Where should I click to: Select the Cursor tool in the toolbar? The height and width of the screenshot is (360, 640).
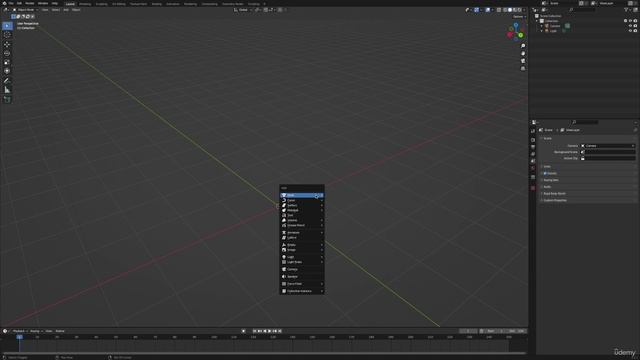point(7,35)
